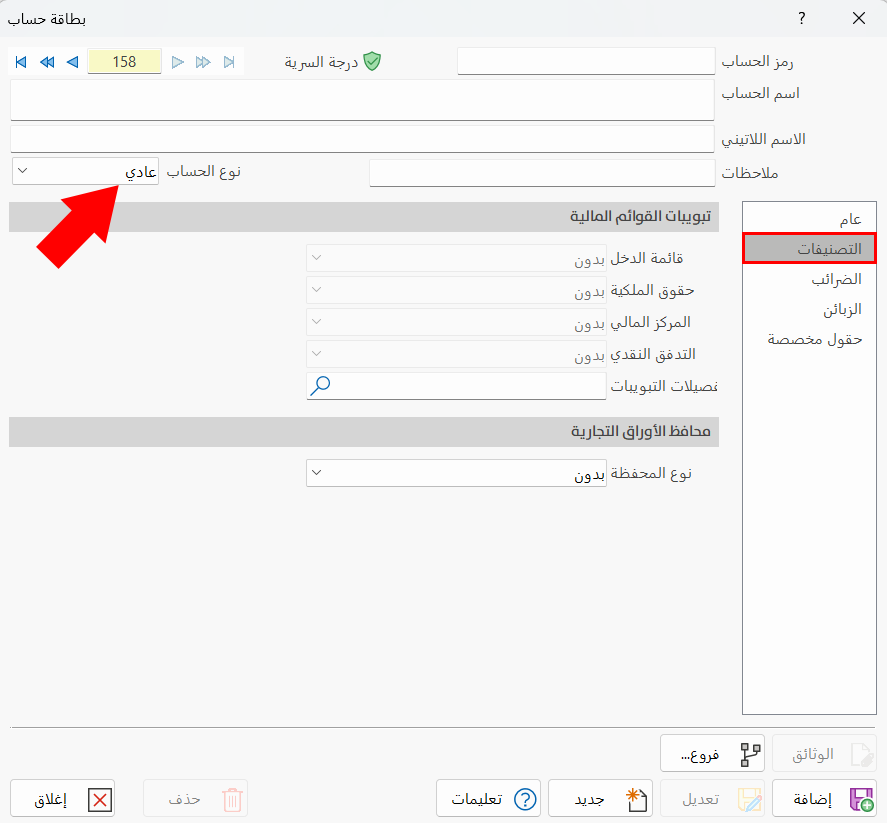Close the dialog with the إغلاق button
Screen dimensions: 887x823
62,798
